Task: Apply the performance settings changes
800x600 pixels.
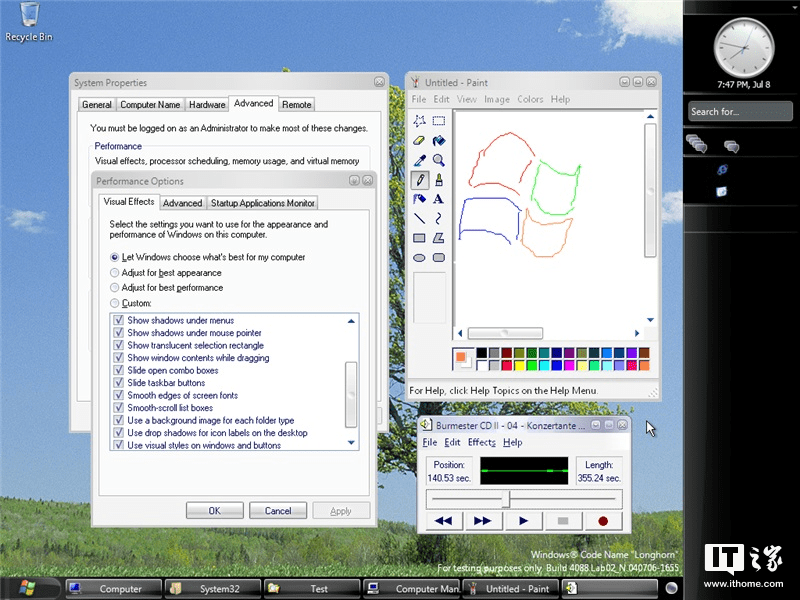Action: tap(341, 510)
